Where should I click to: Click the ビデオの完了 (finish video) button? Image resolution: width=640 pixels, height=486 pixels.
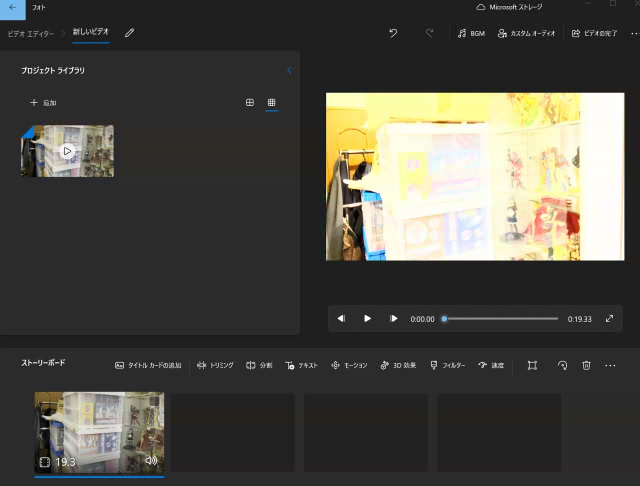pyautogui.click(x=594, y=33)
